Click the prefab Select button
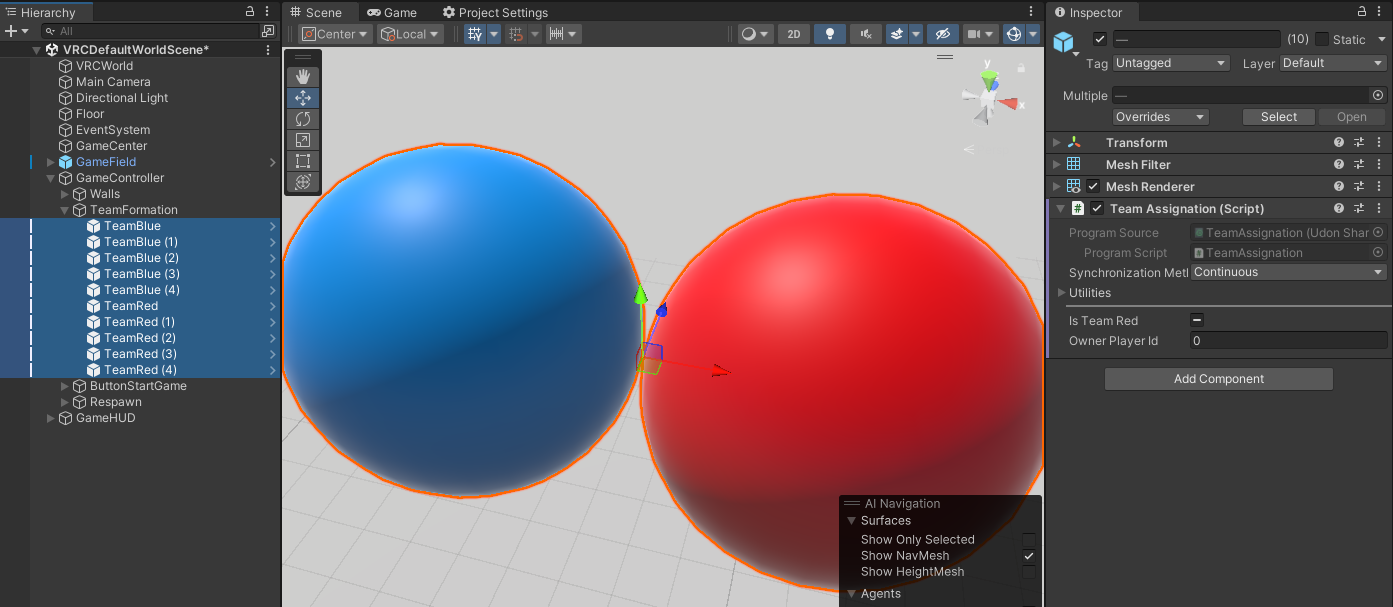This screenshot has width=1393, height=607. point(1278,117)
